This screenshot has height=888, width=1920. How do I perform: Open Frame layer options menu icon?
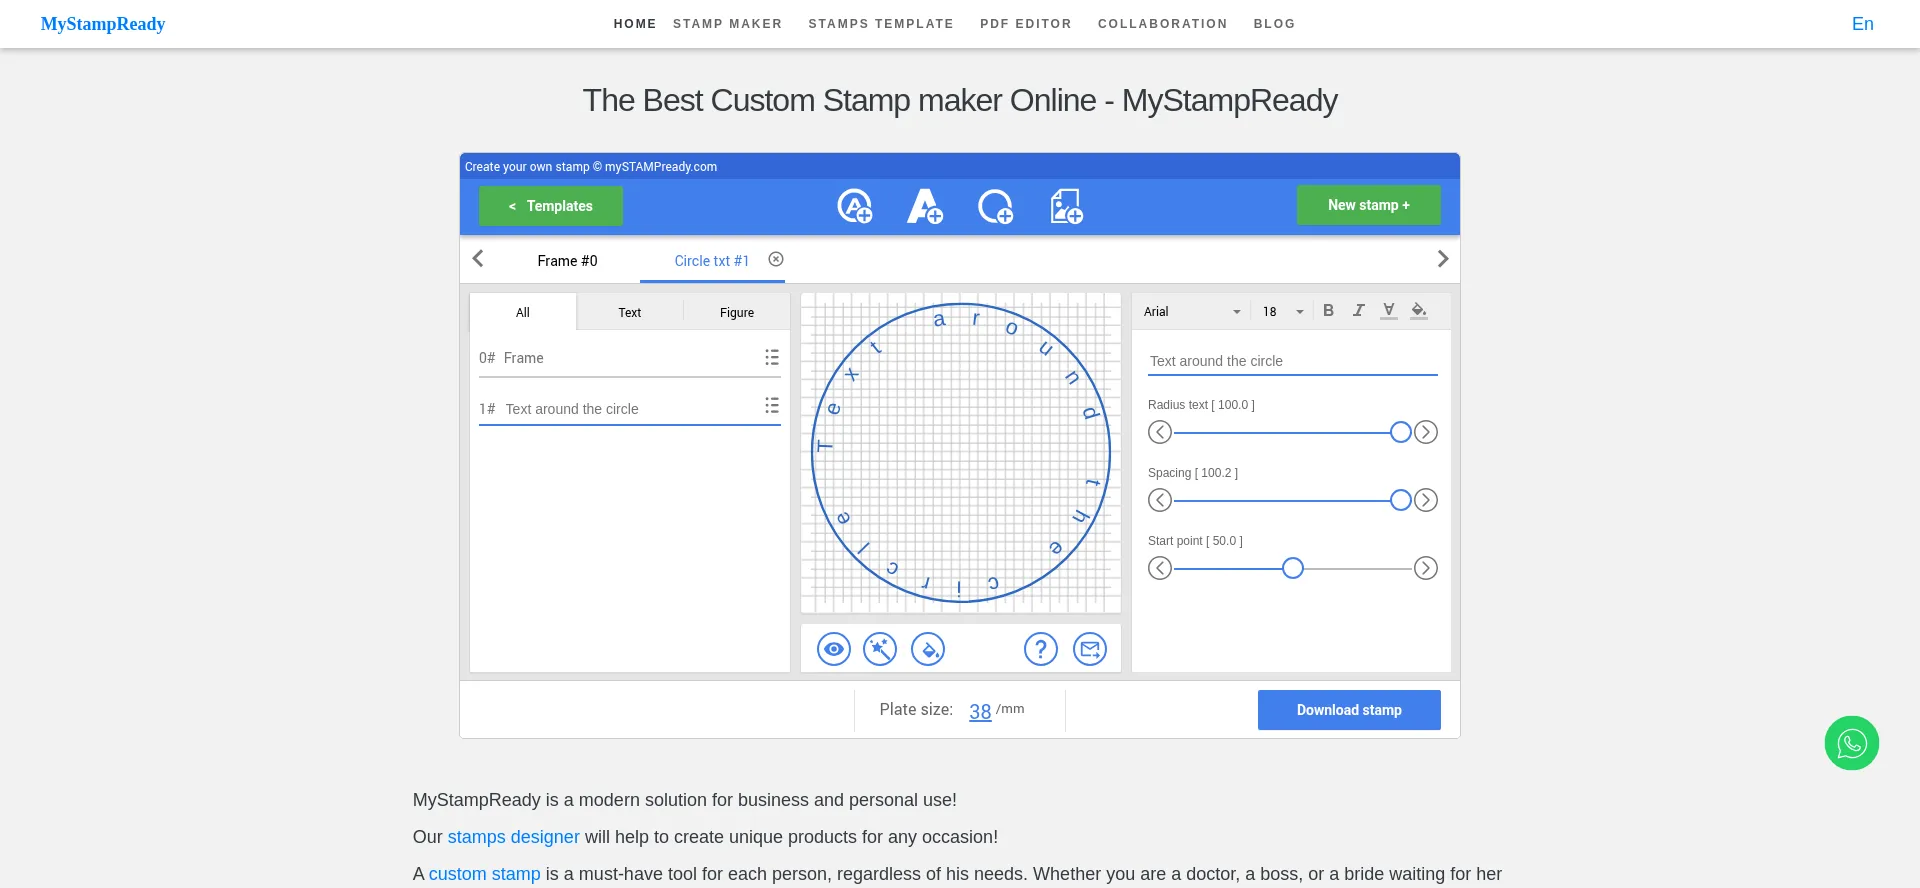point(772,357)
